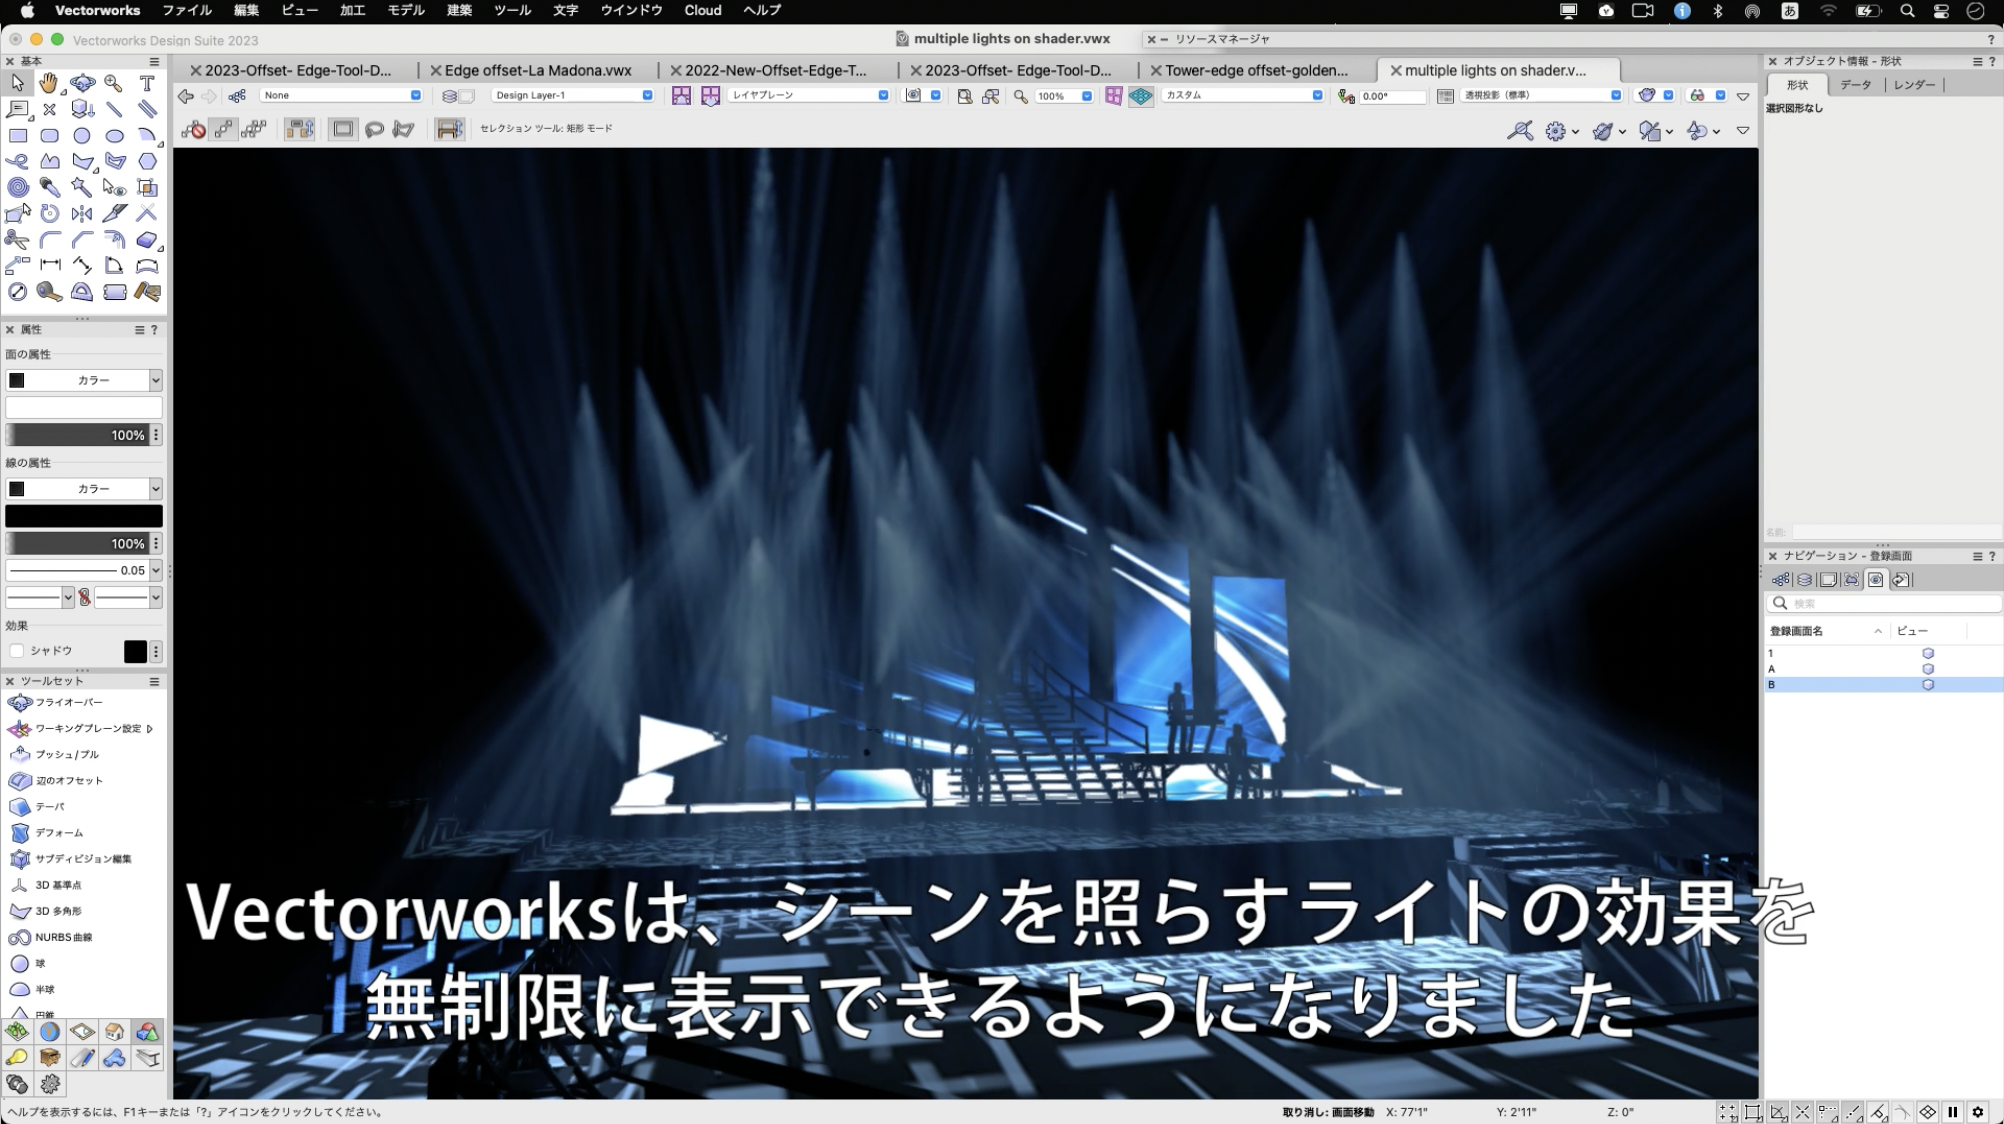Select the Spiral tool
2004x1124 pixels.
click(x=18, y=187)
